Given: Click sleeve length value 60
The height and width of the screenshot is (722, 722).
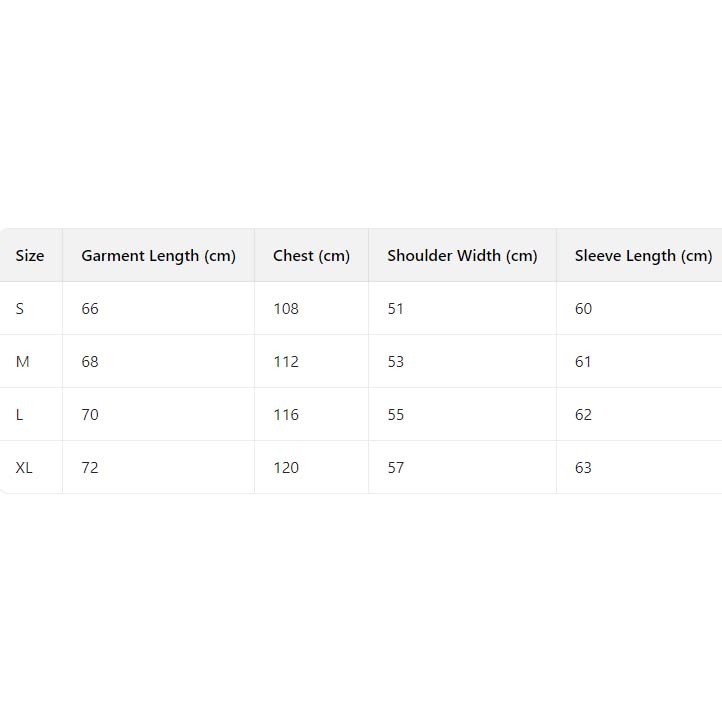Looking at the screenshot, I should [583, 309].
